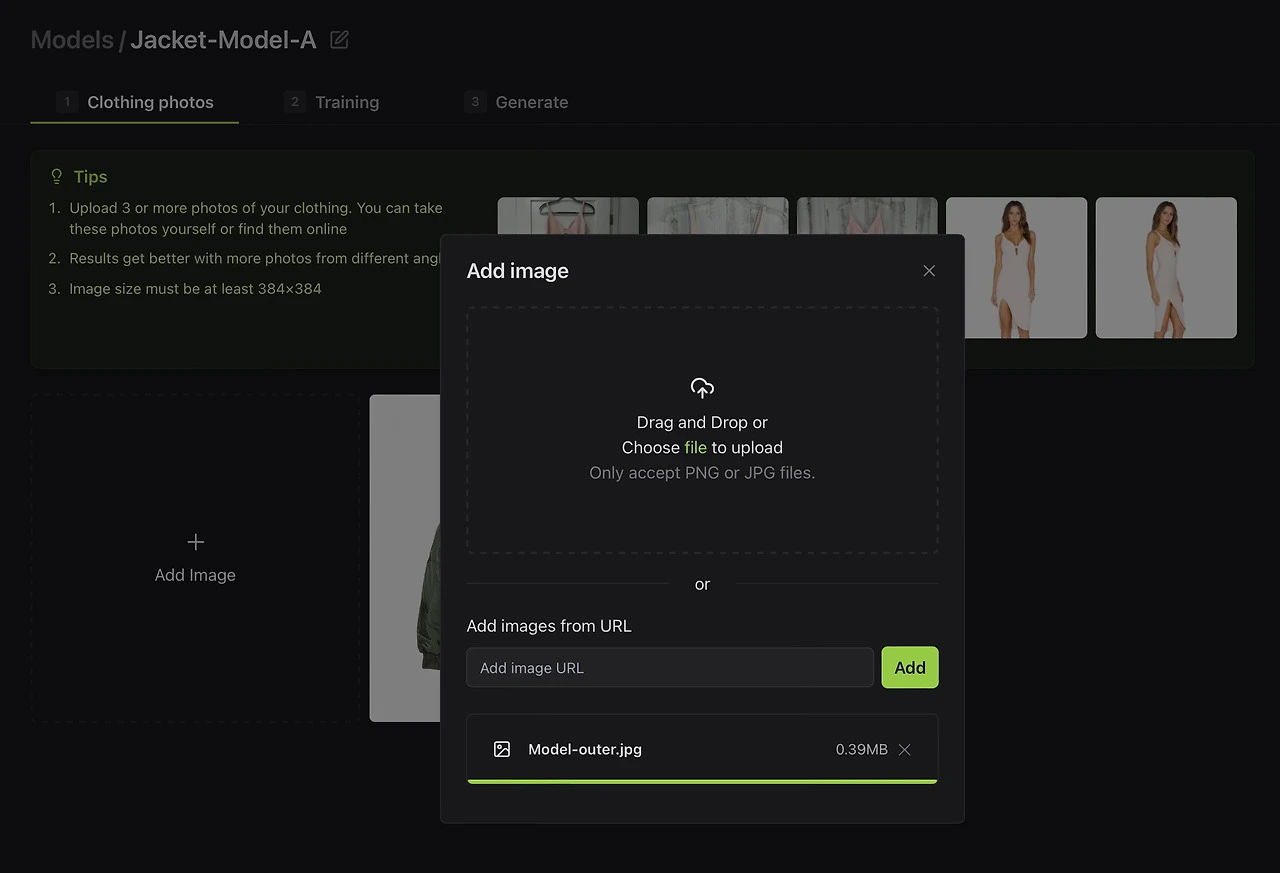Click the cloud upload icon
The width and height of the screenshot is (1280, 873).
(x=702, y=388)
